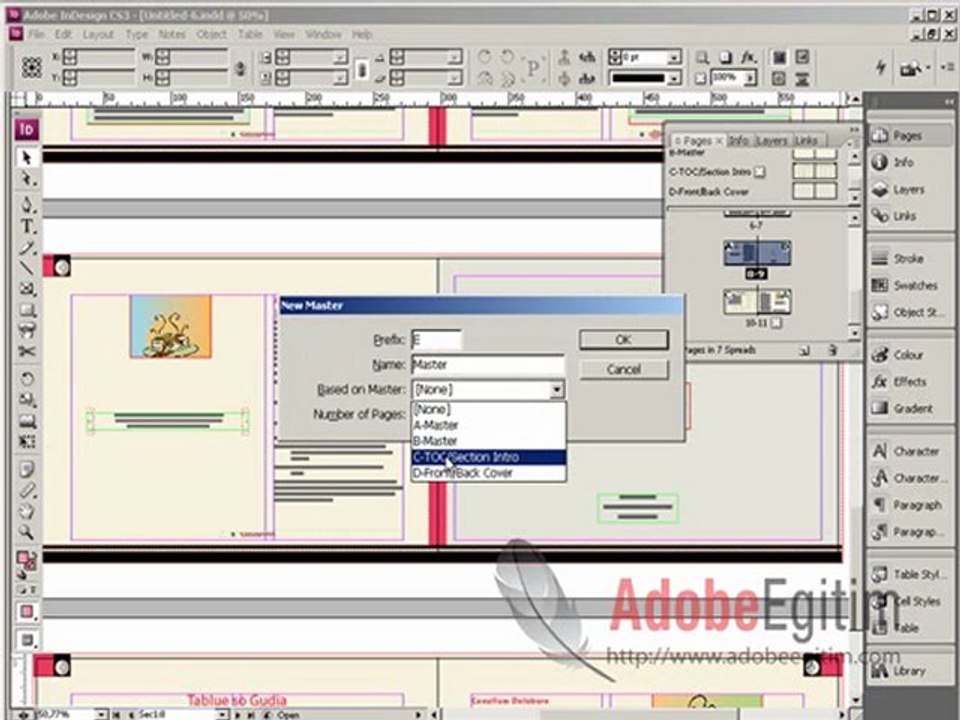Cancel the New Master dialog

click(624, 369)
